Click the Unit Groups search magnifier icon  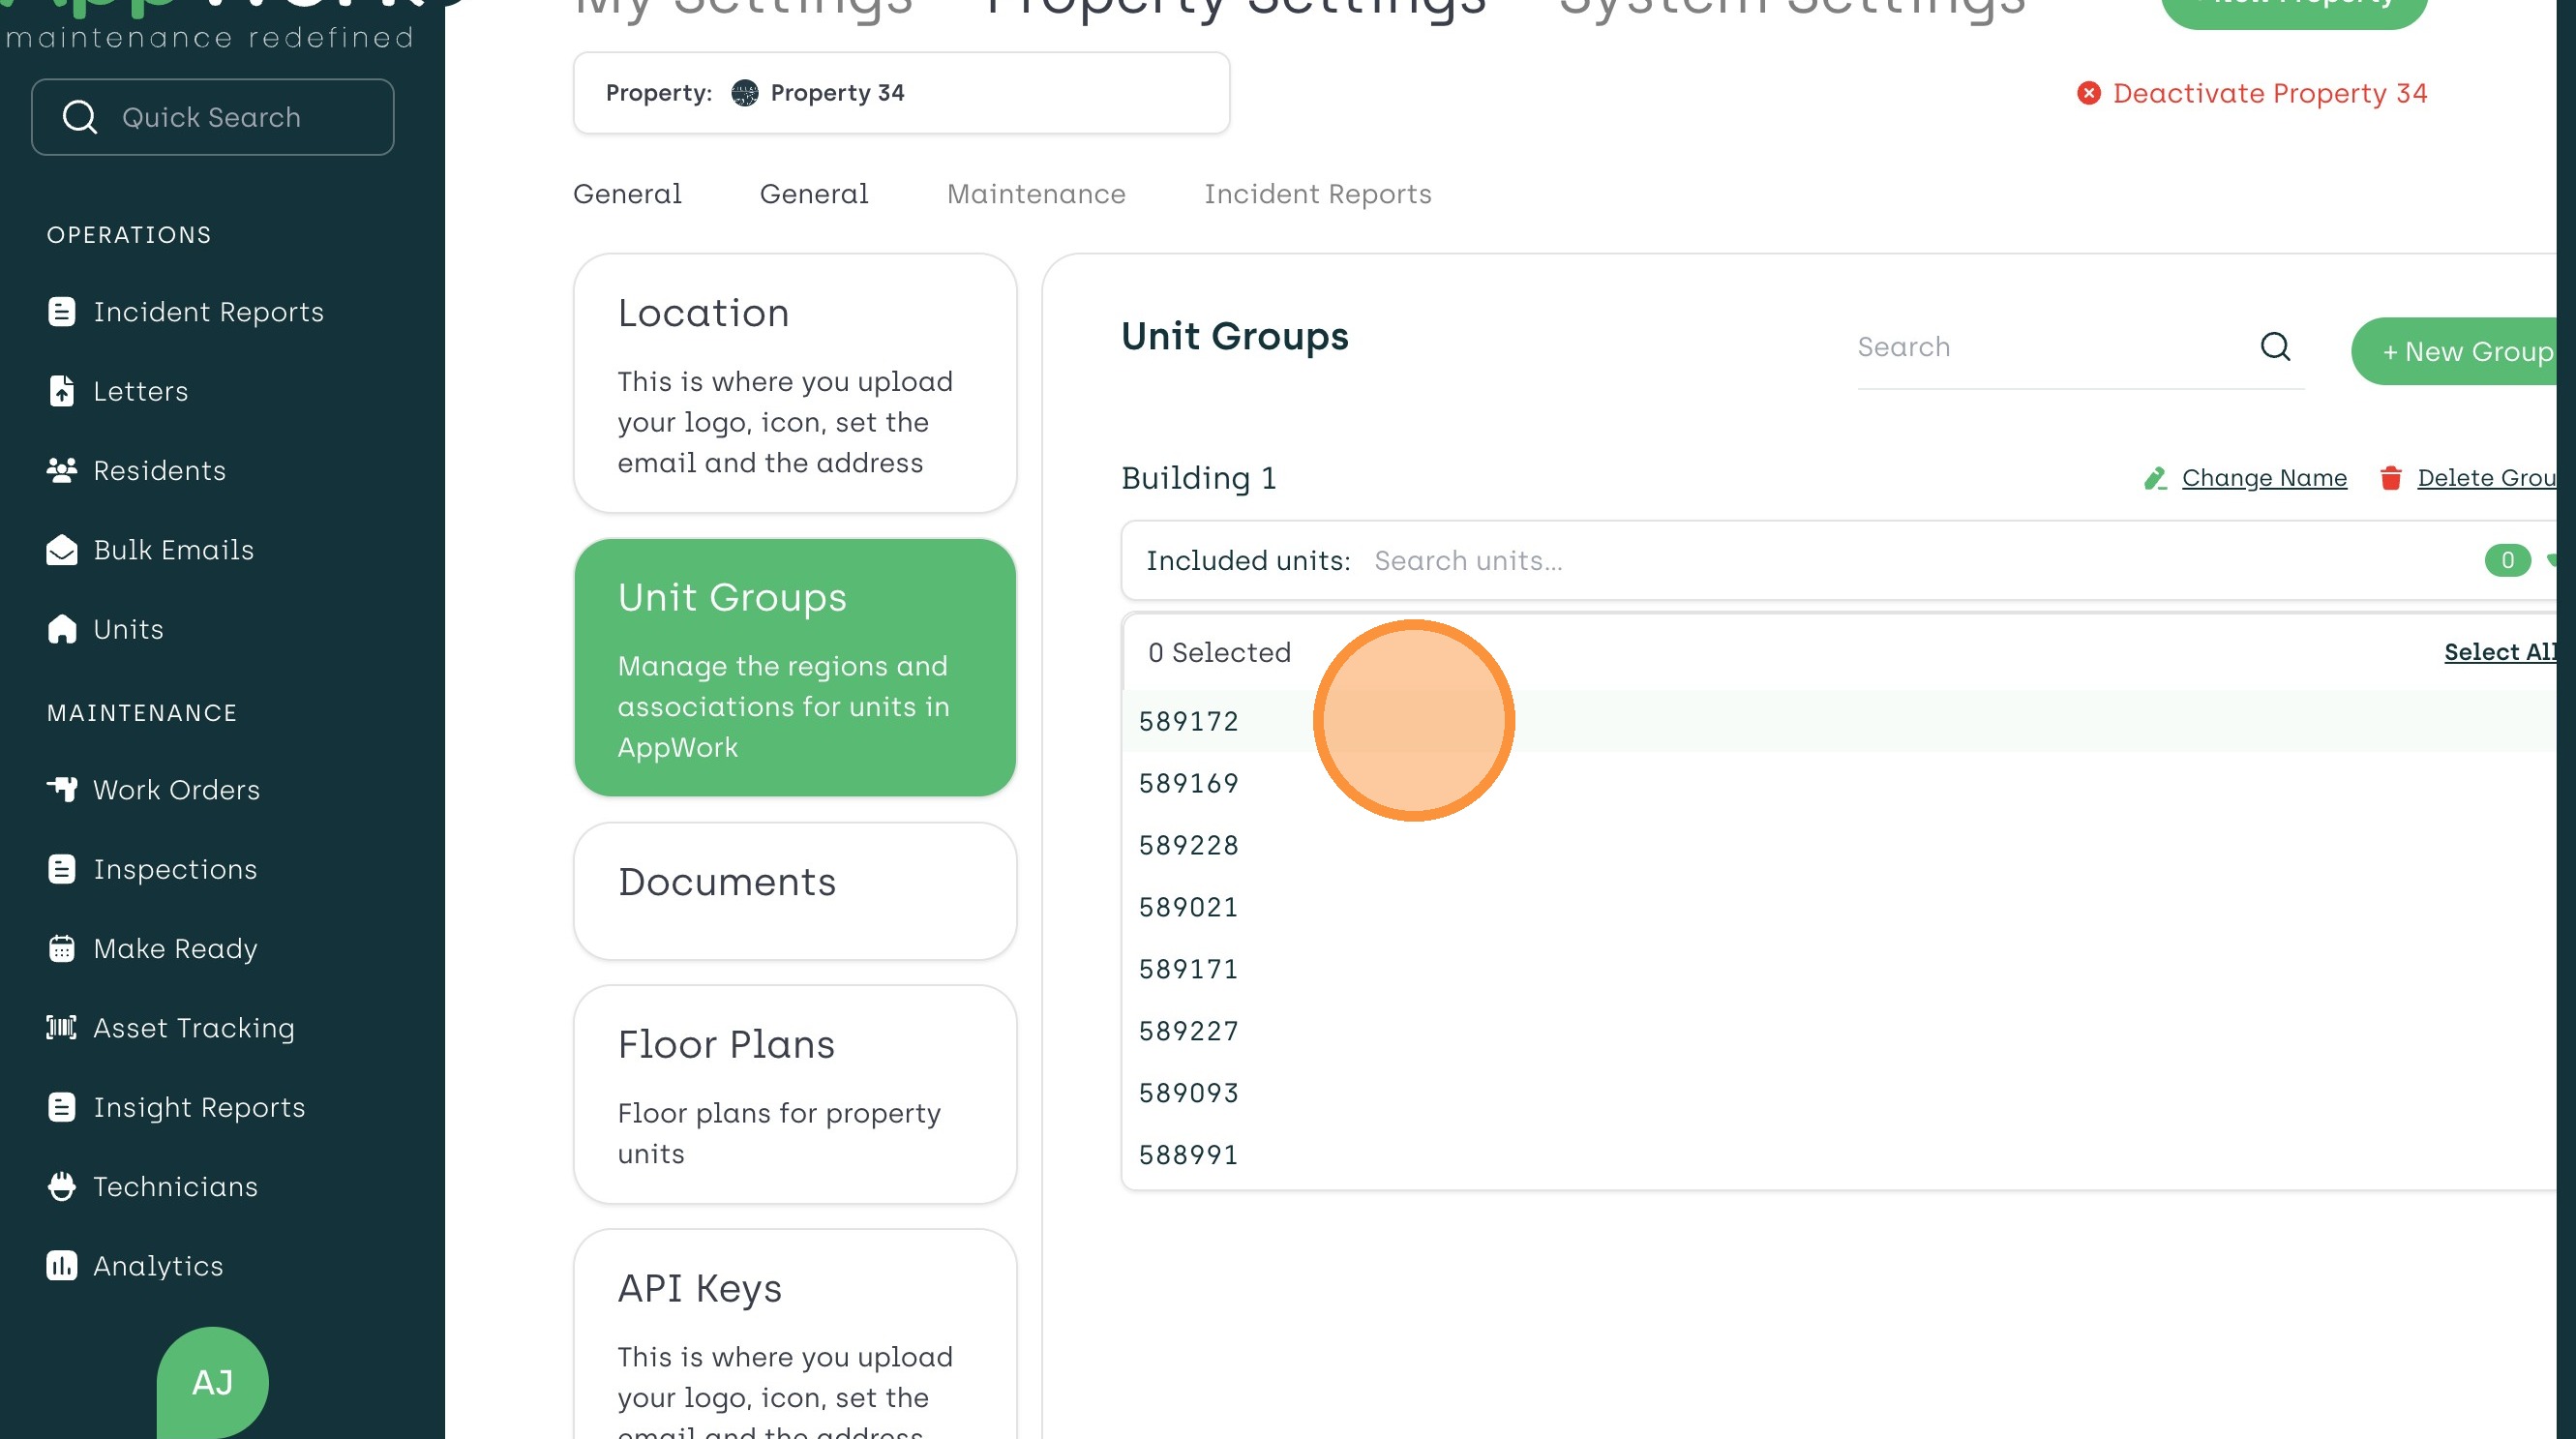[2275, 347]
